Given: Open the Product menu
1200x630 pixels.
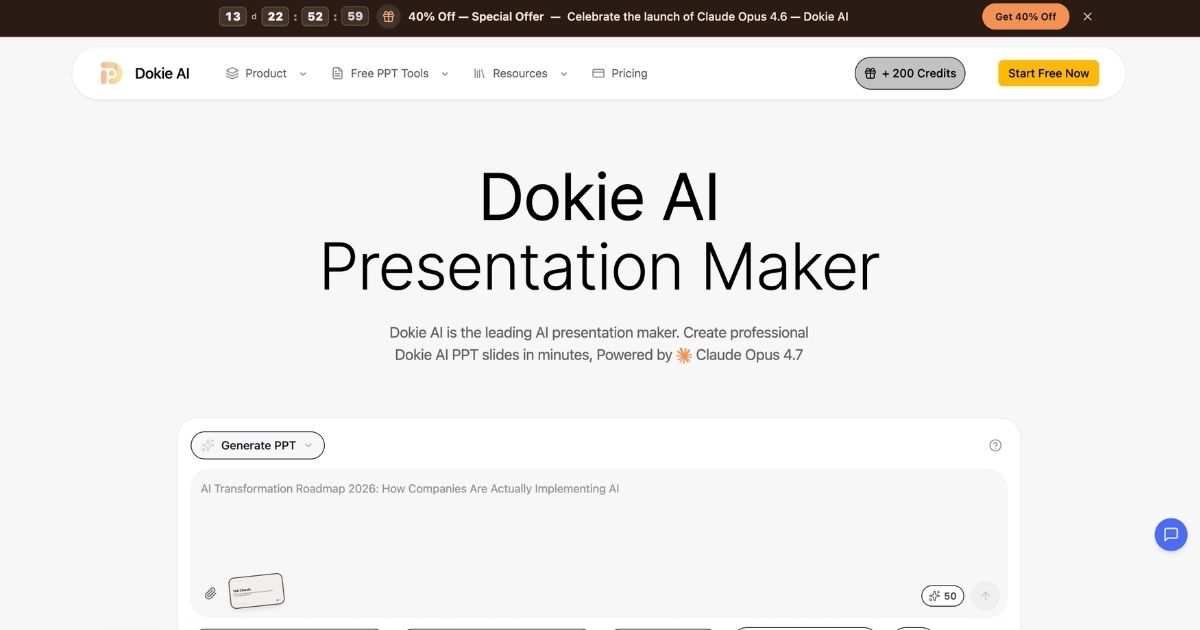Looking at the screenshot, I should [x=266, y=73].
